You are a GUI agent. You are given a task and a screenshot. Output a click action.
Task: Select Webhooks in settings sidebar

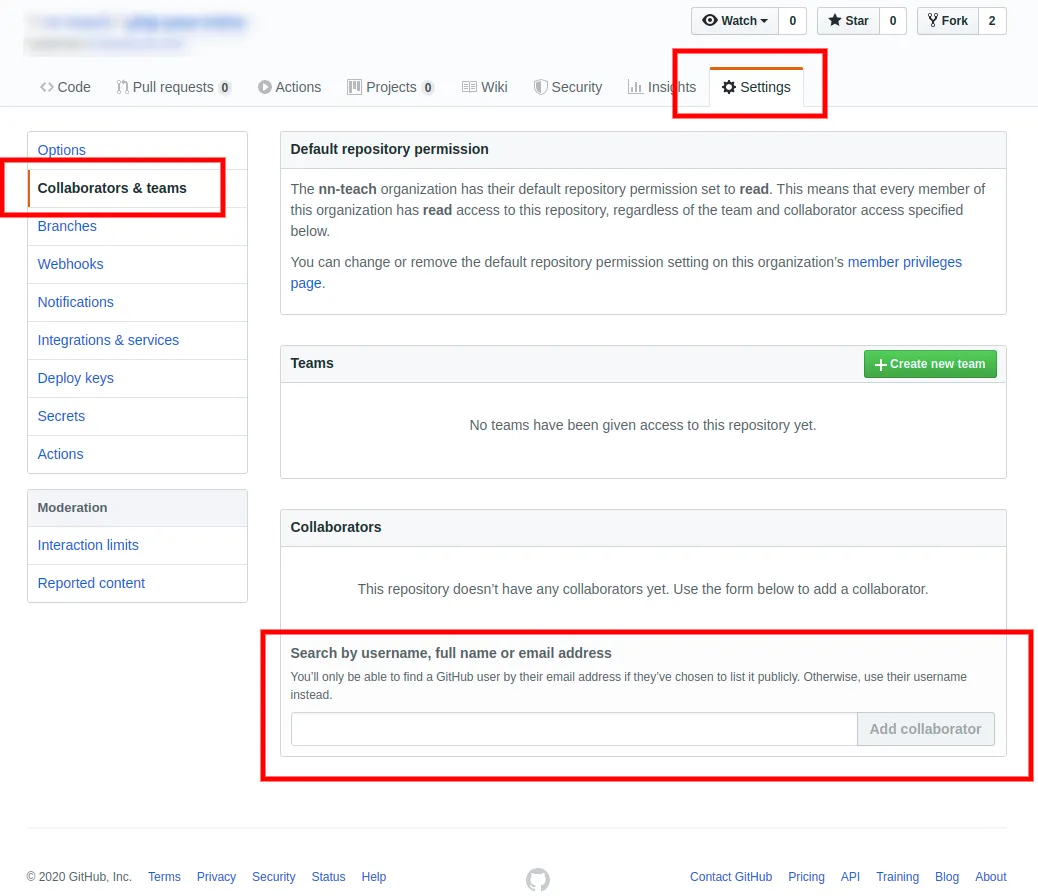click(70, 264)
